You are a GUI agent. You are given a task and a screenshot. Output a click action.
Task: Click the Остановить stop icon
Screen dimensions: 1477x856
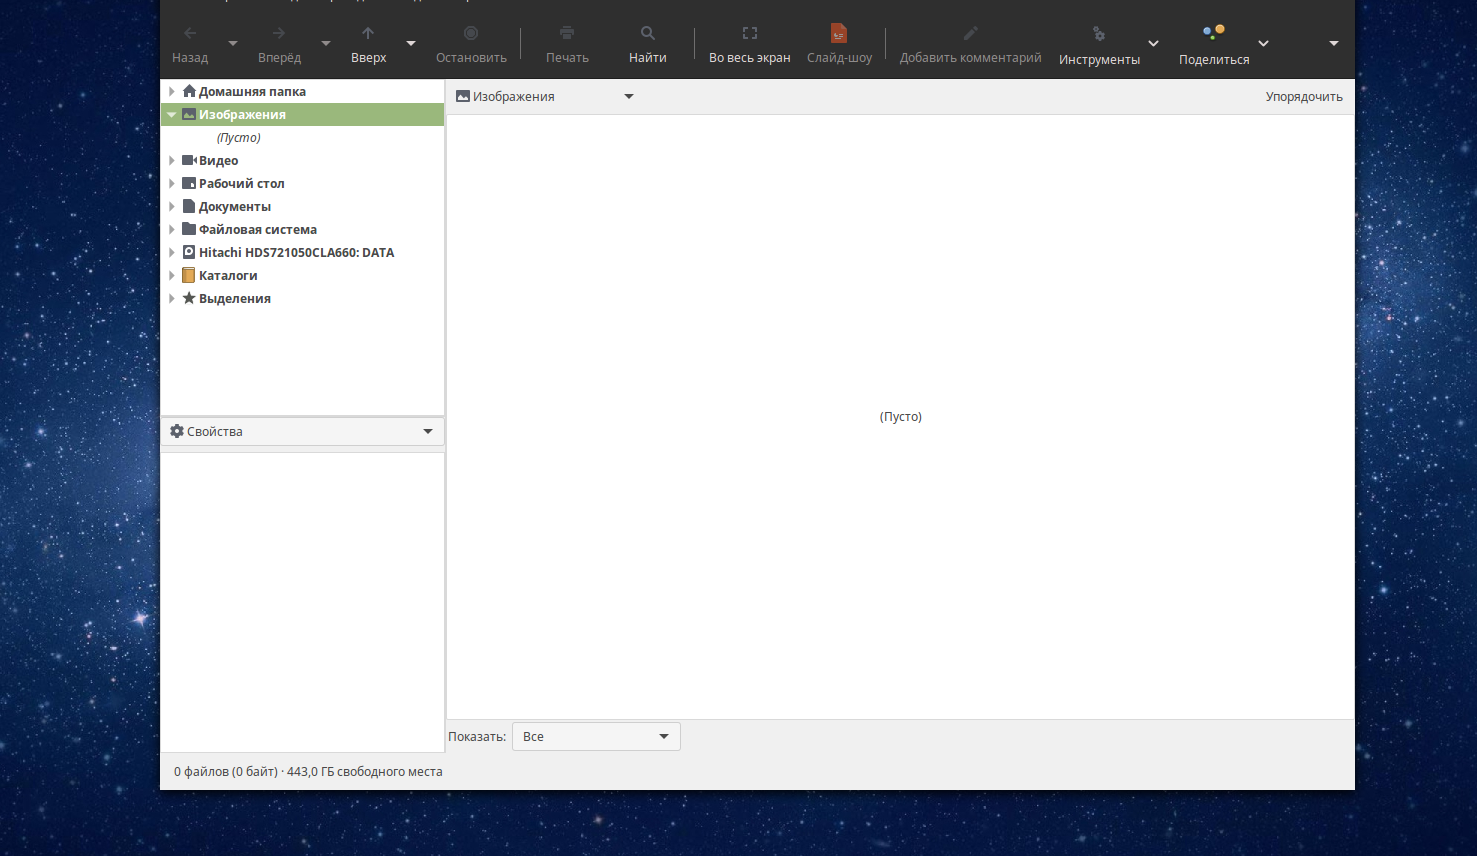(x=471, y=33)
